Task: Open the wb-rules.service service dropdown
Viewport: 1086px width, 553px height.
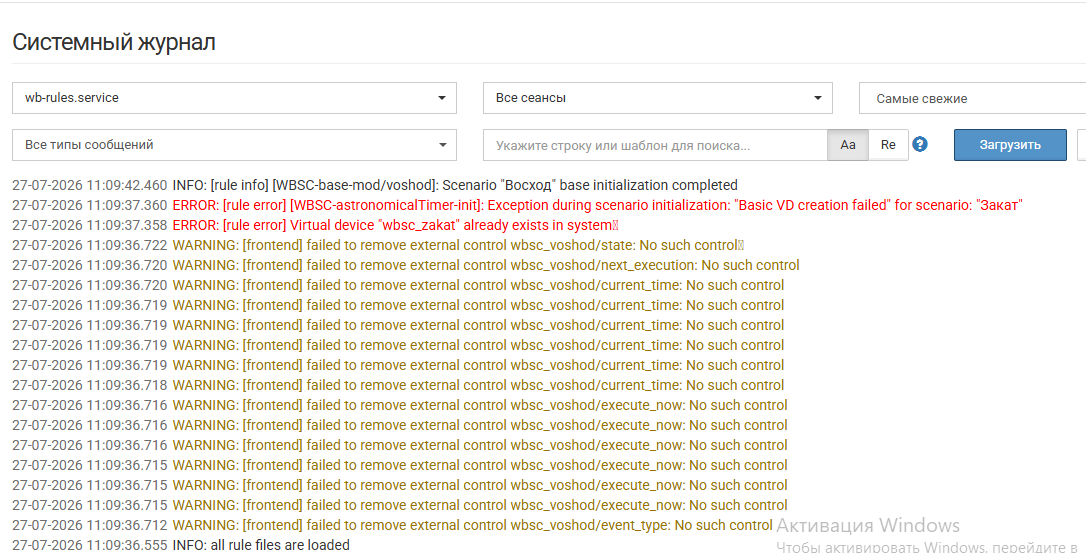Action: [234, 98]
